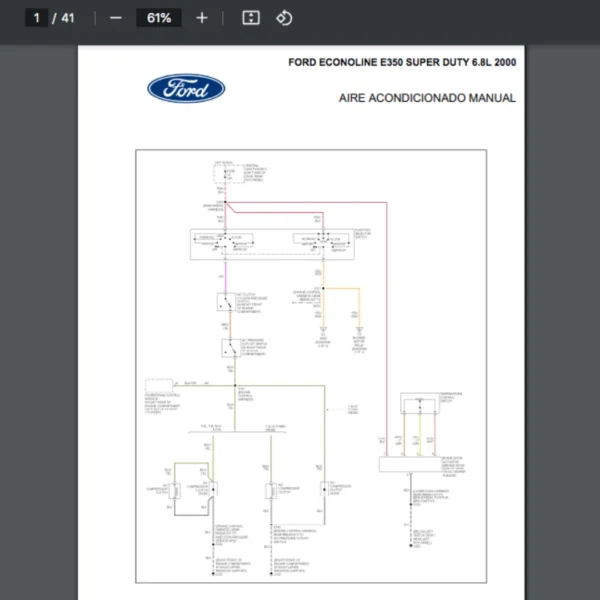Click the Aire Acondicionado Manual heading
The height and width of the screenshot is (600, 600).
click(427, 98)
